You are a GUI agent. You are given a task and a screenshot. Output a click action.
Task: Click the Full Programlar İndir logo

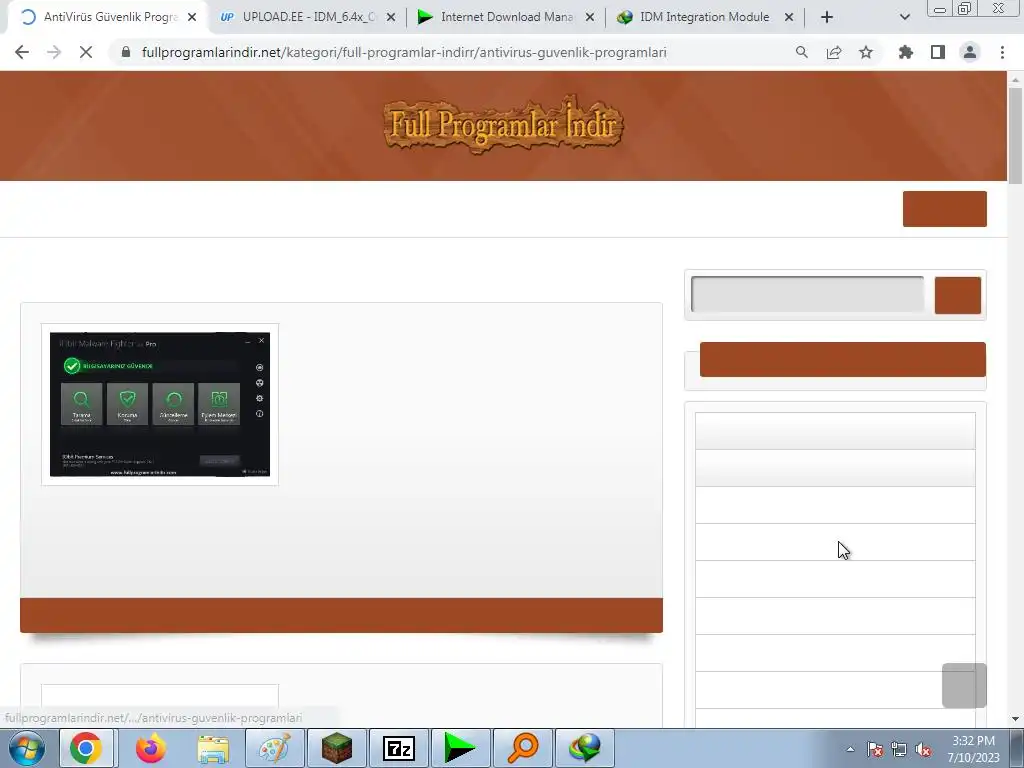[x=503, y=125]
